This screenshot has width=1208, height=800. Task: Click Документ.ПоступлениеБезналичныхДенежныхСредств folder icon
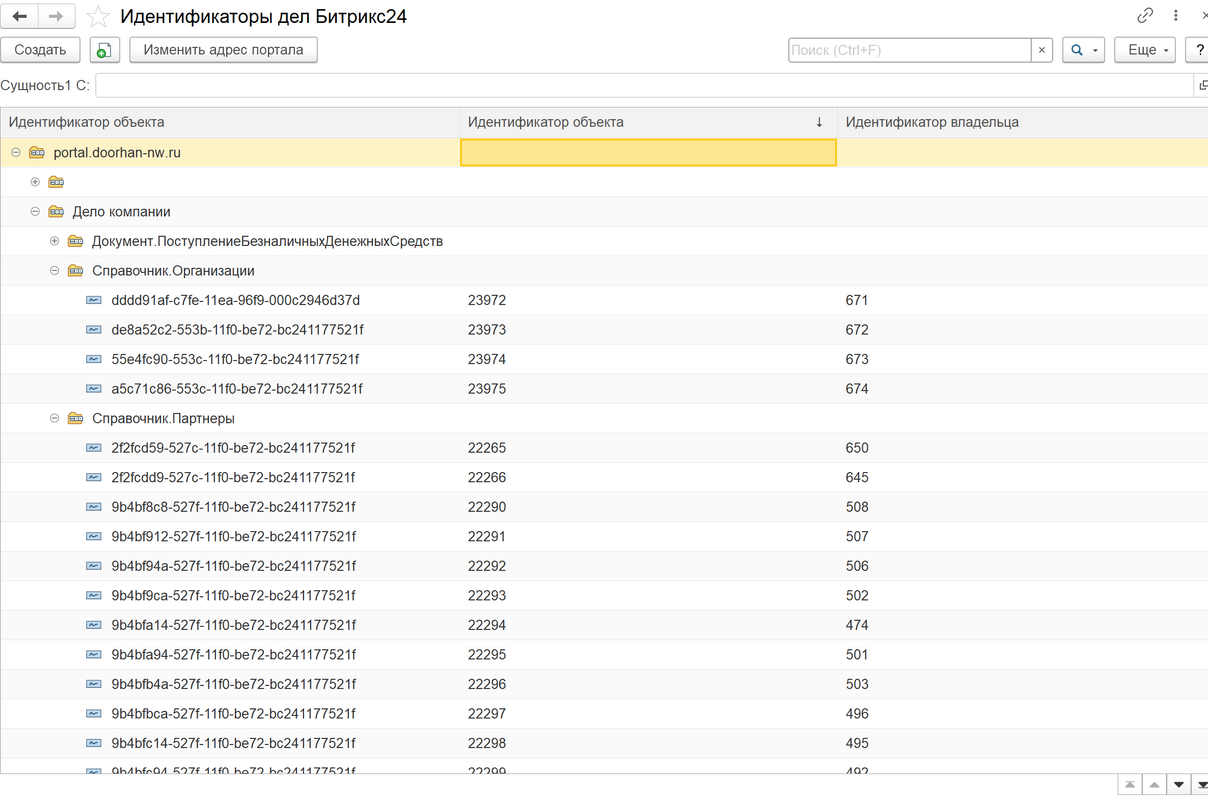click(75, 241)
